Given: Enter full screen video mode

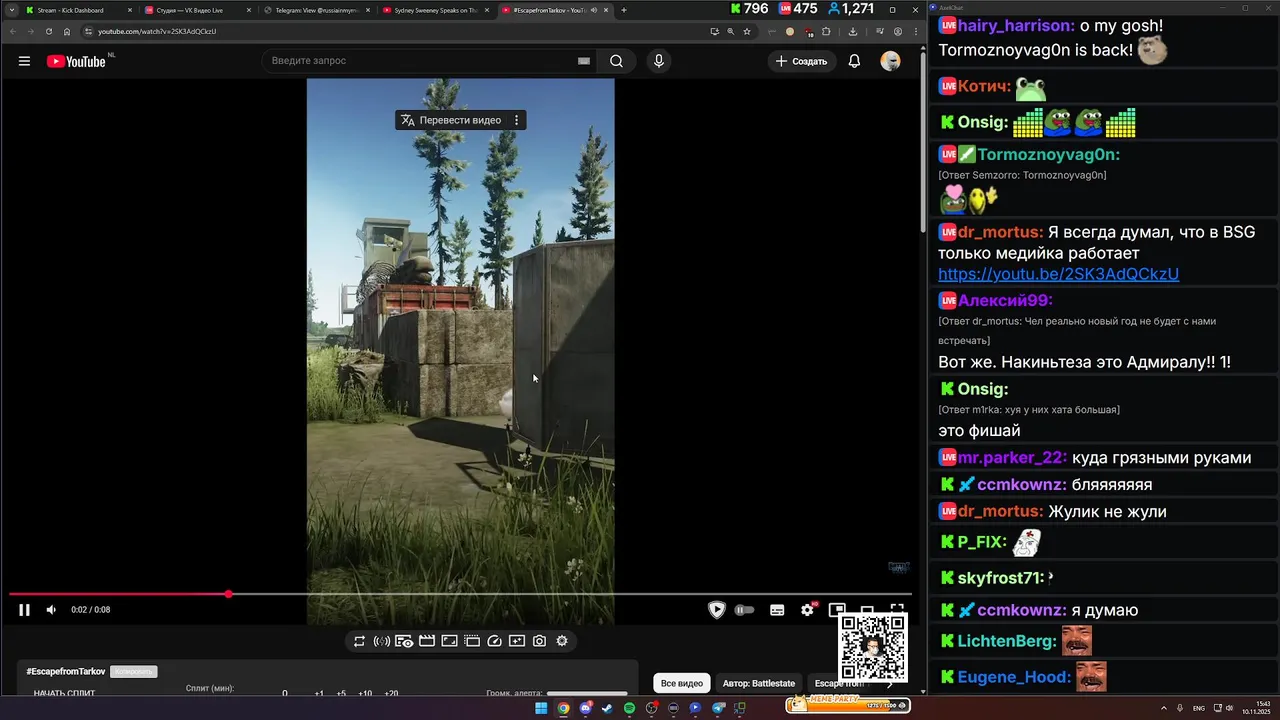Looking at the screenshot, I should [897, 610].
